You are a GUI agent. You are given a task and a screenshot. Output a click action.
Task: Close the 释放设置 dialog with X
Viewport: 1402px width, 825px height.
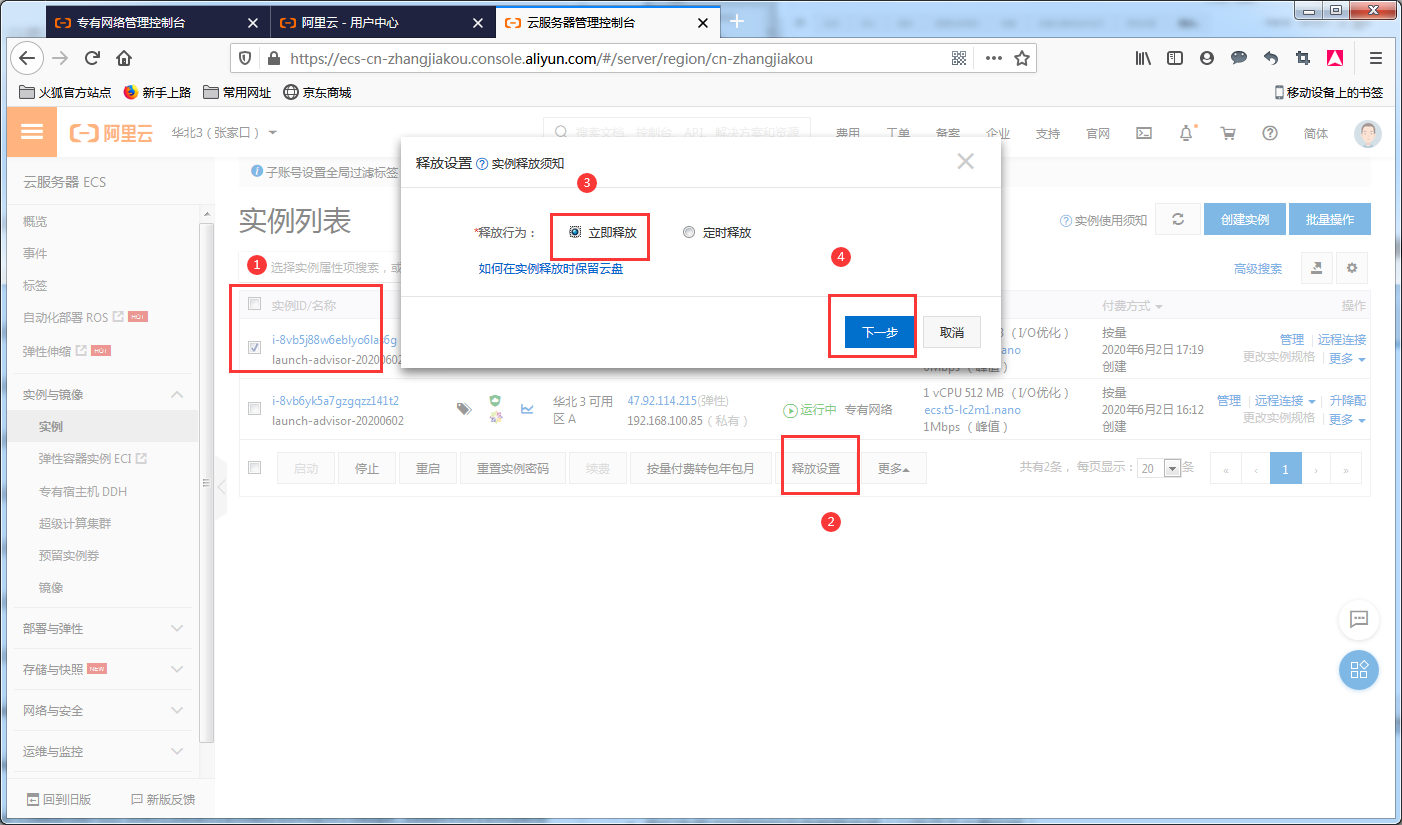[x=965, y=161]
